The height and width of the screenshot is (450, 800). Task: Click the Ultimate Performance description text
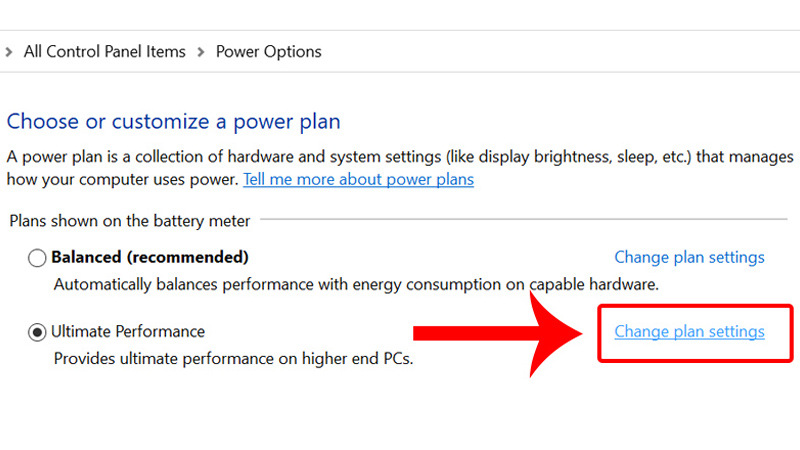[x=233, y=357]
